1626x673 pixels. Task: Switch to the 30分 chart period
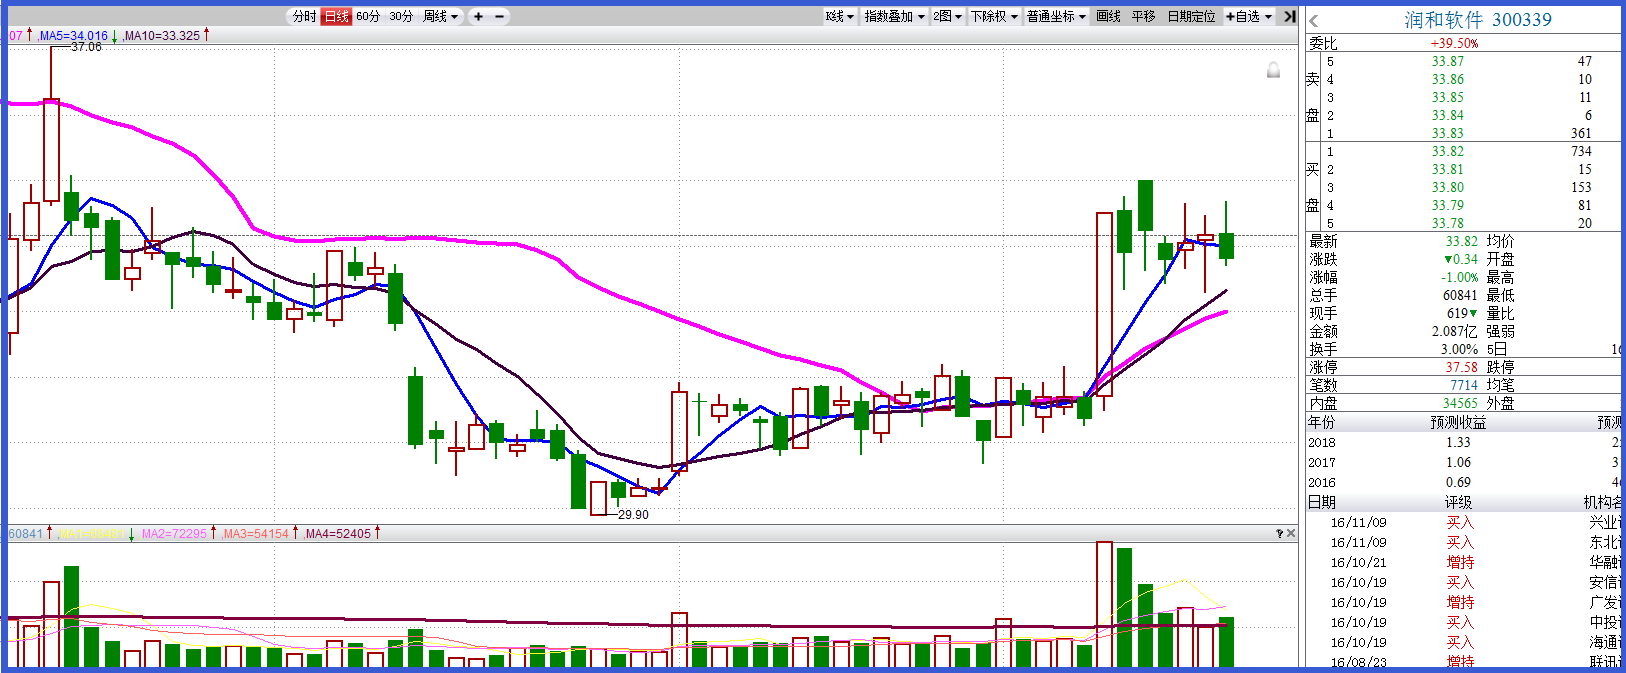tap(401, 16)
